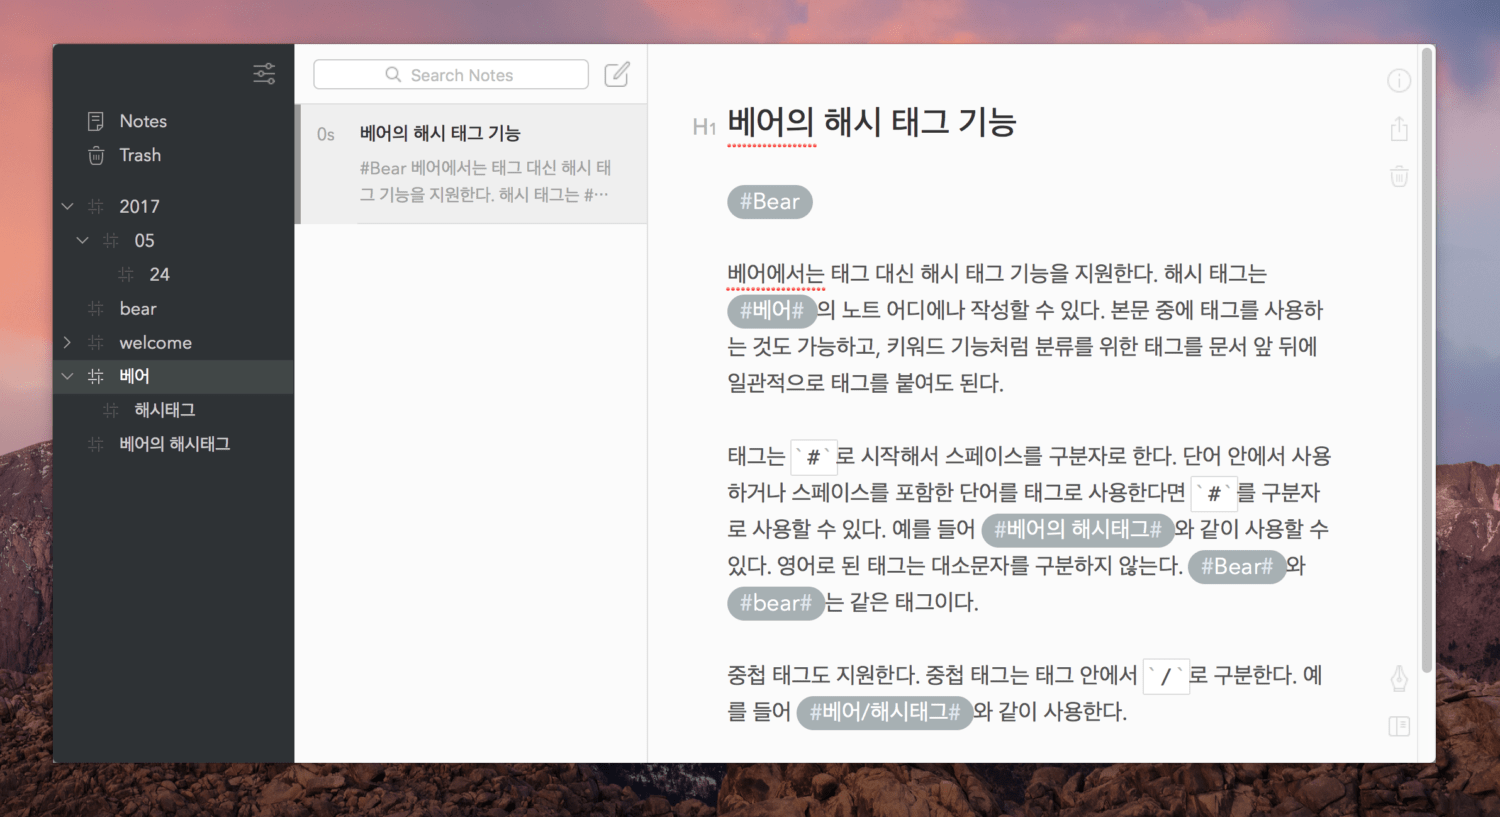Select the 해시태그 nested tag
Viewport: 1500px width, 817px height.
click(x=165, y=410)
